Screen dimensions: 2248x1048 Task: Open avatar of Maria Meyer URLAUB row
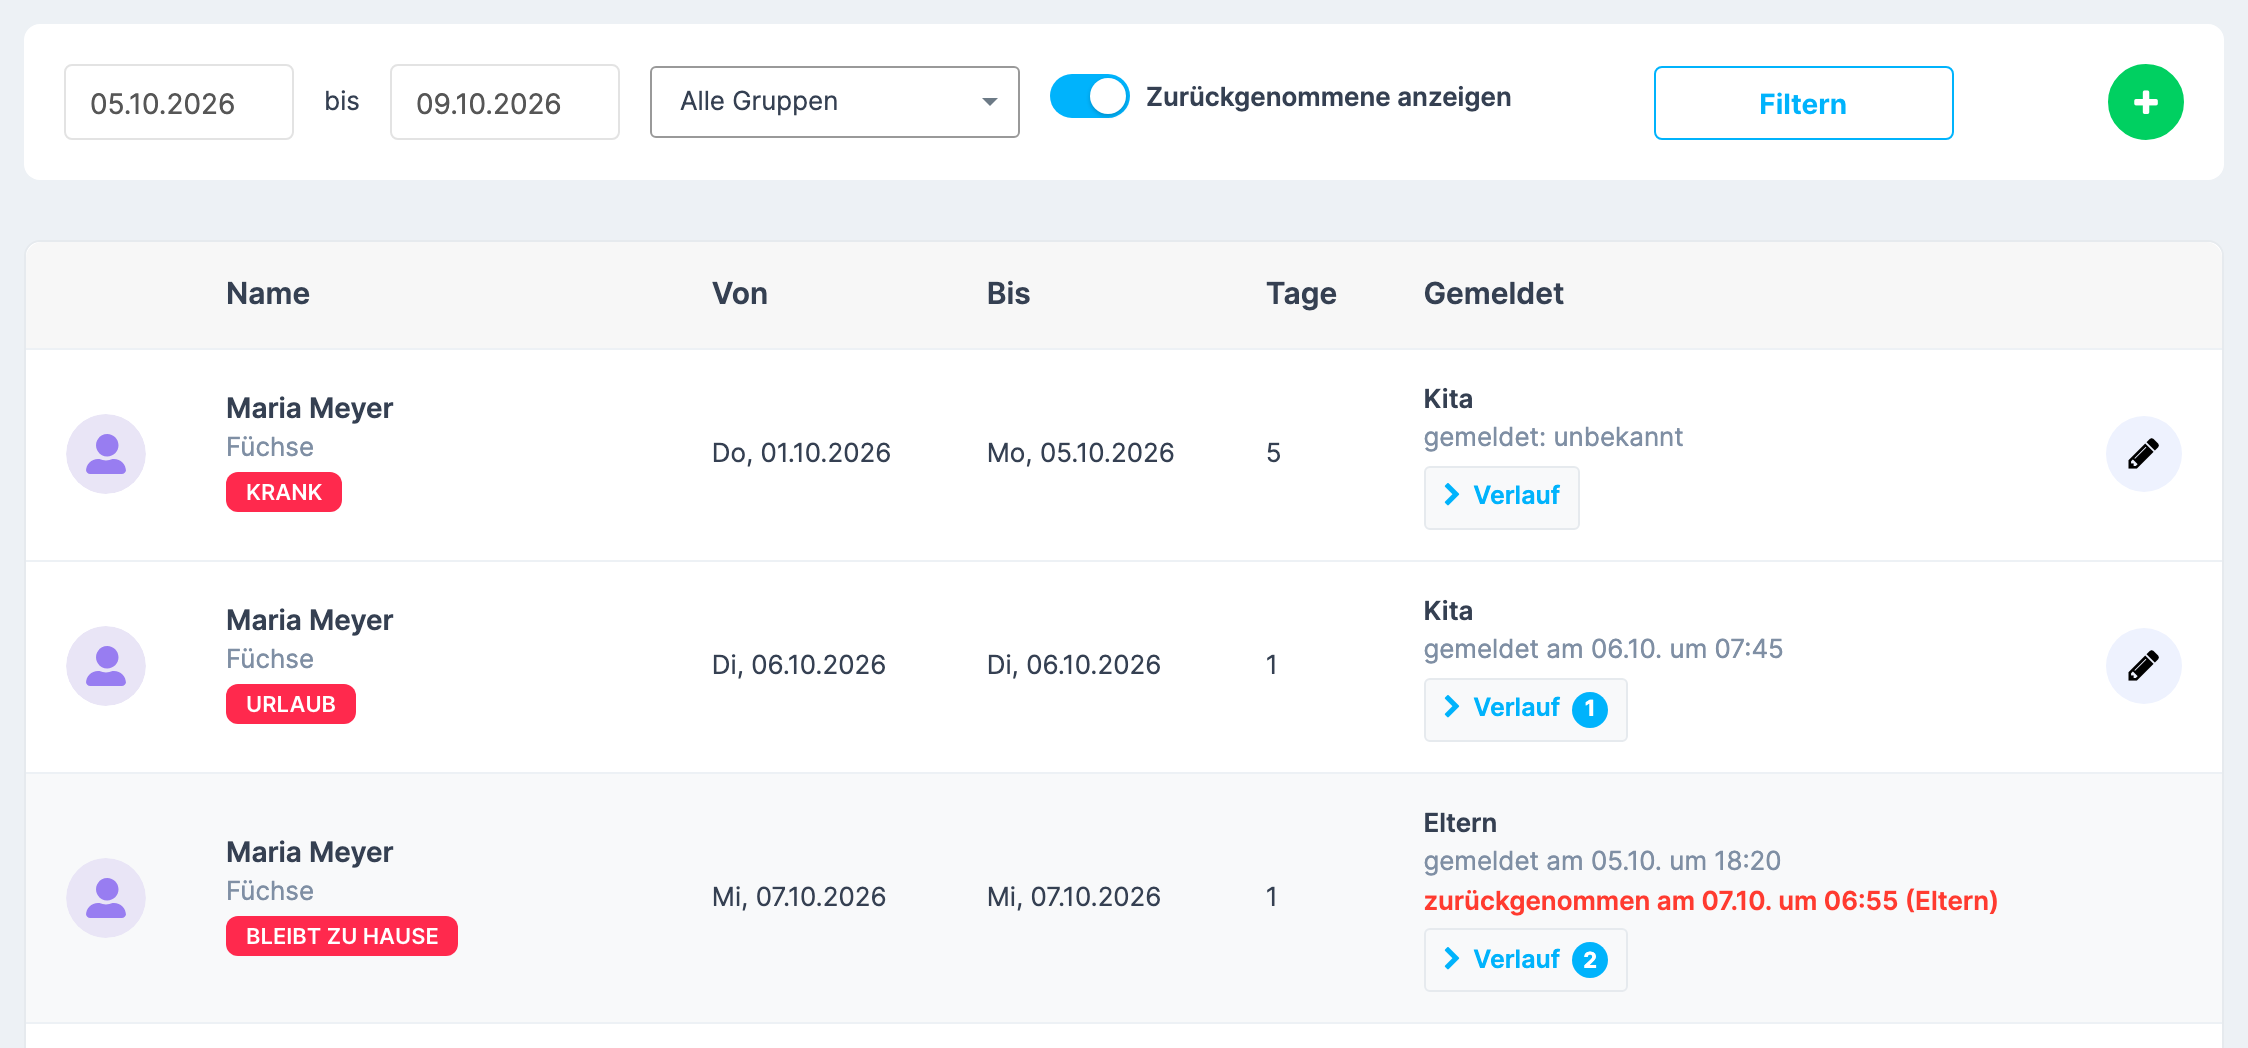(106, 666)
